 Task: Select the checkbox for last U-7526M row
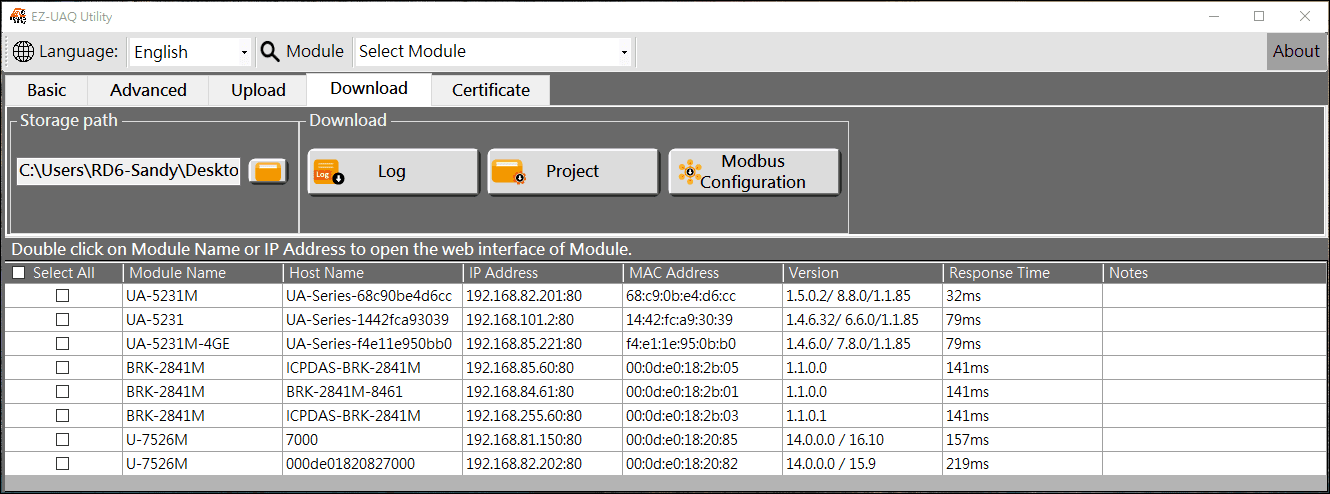click(x=62, y=464)
